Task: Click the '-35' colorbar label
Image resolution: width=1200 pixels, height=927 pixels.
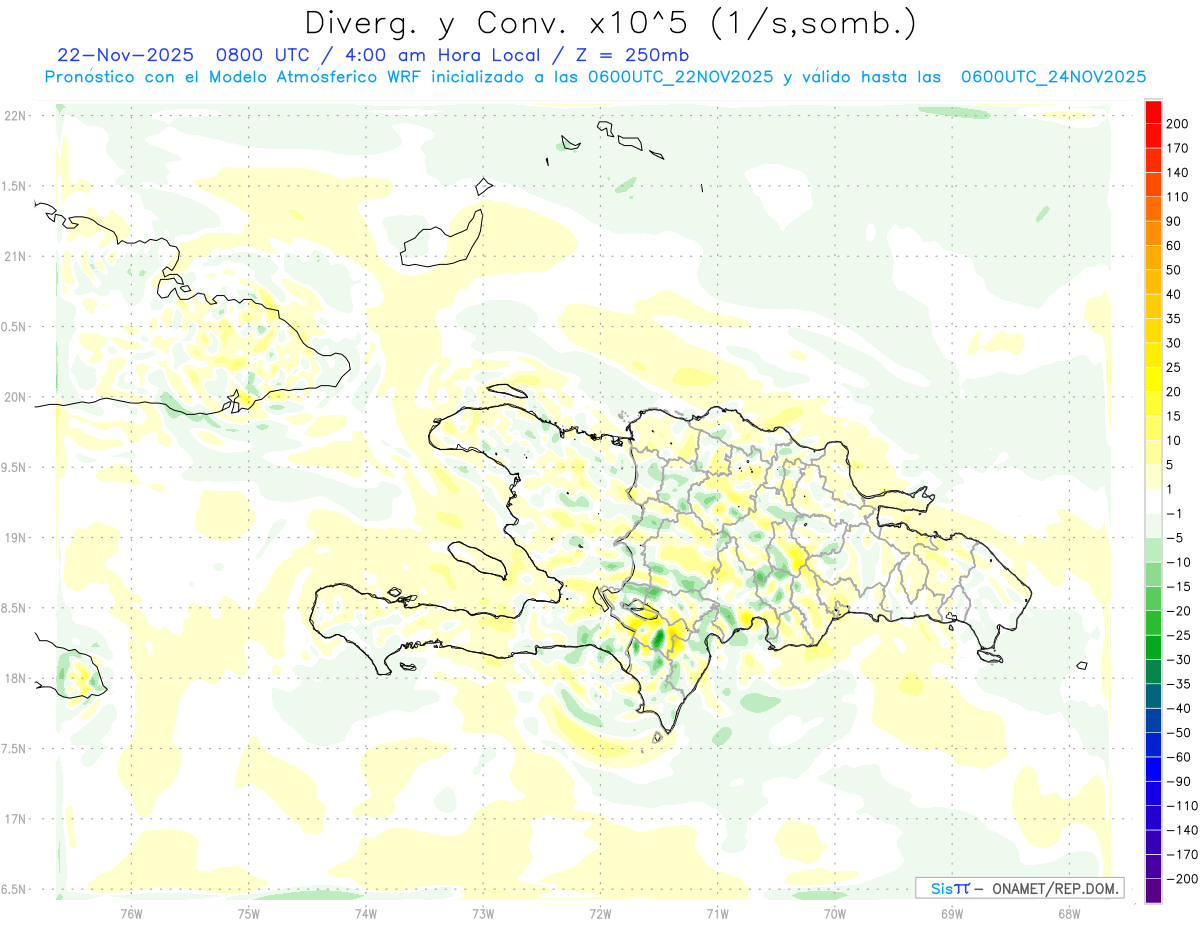Action: pos(1178,684)
